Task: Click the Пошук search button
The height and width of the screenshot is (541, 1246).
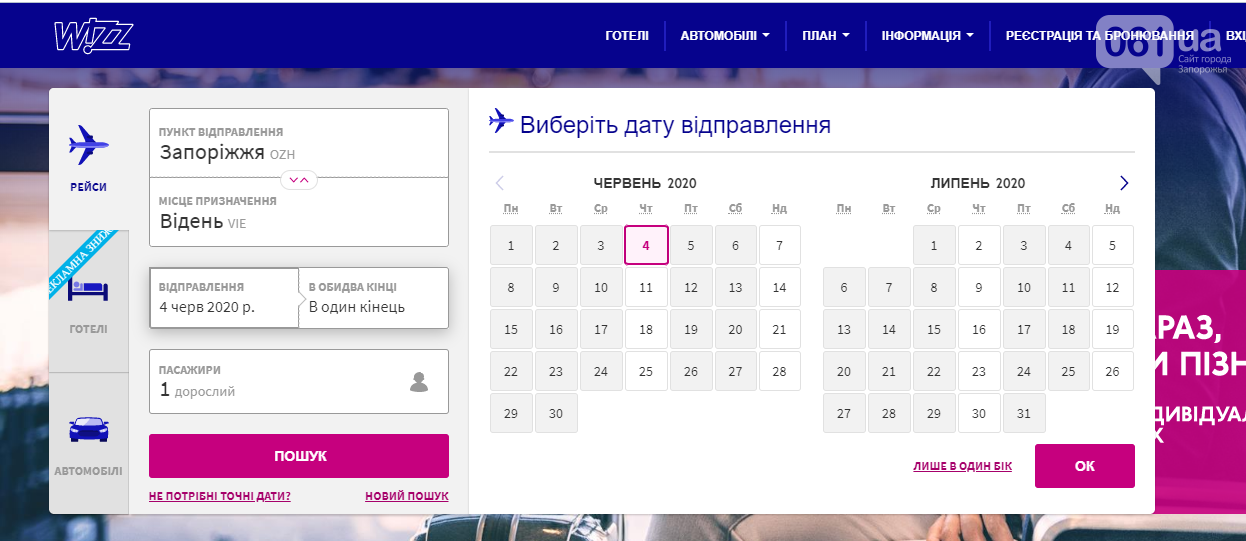Action: pos(299,456)
